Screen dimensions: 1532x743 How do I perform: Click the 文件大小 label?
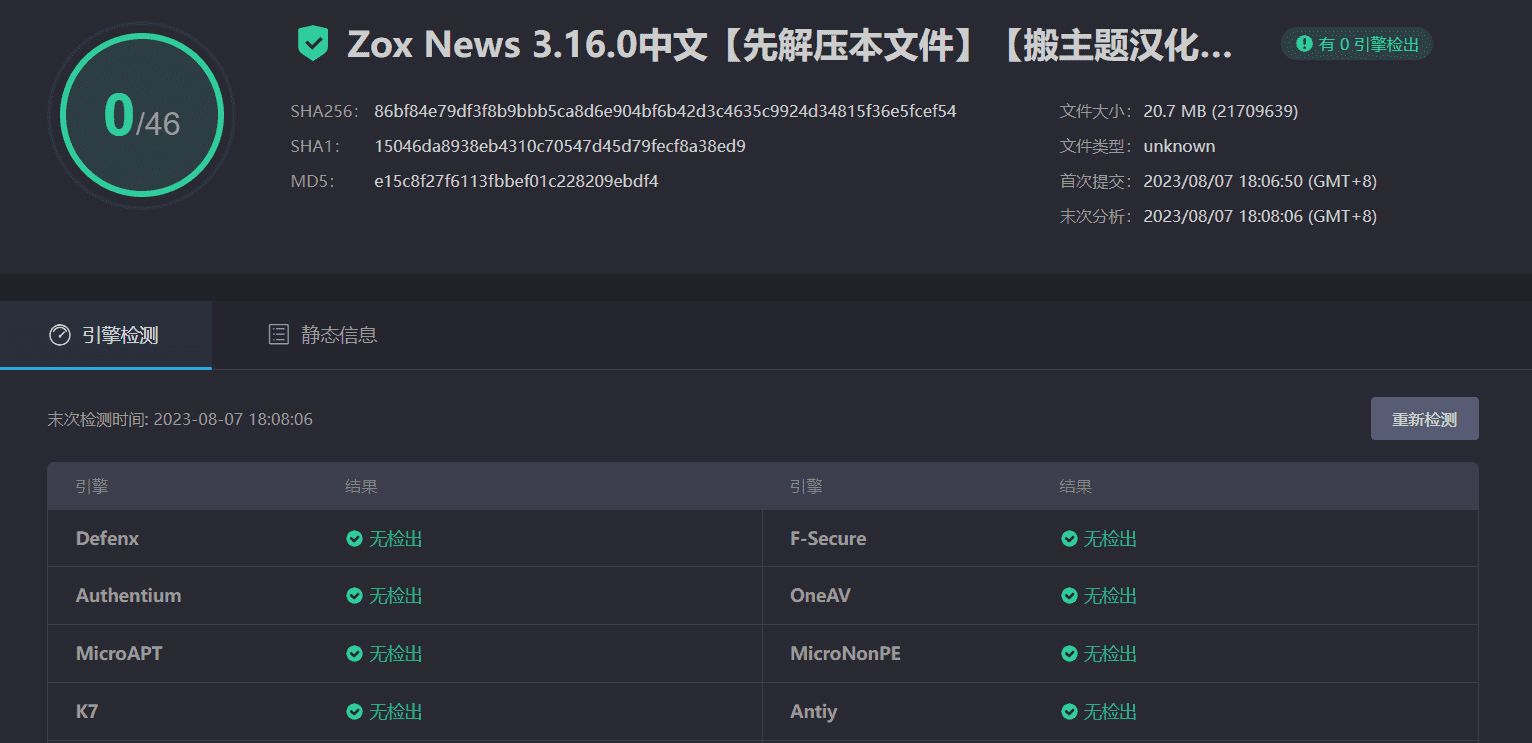coord(1098,111)
